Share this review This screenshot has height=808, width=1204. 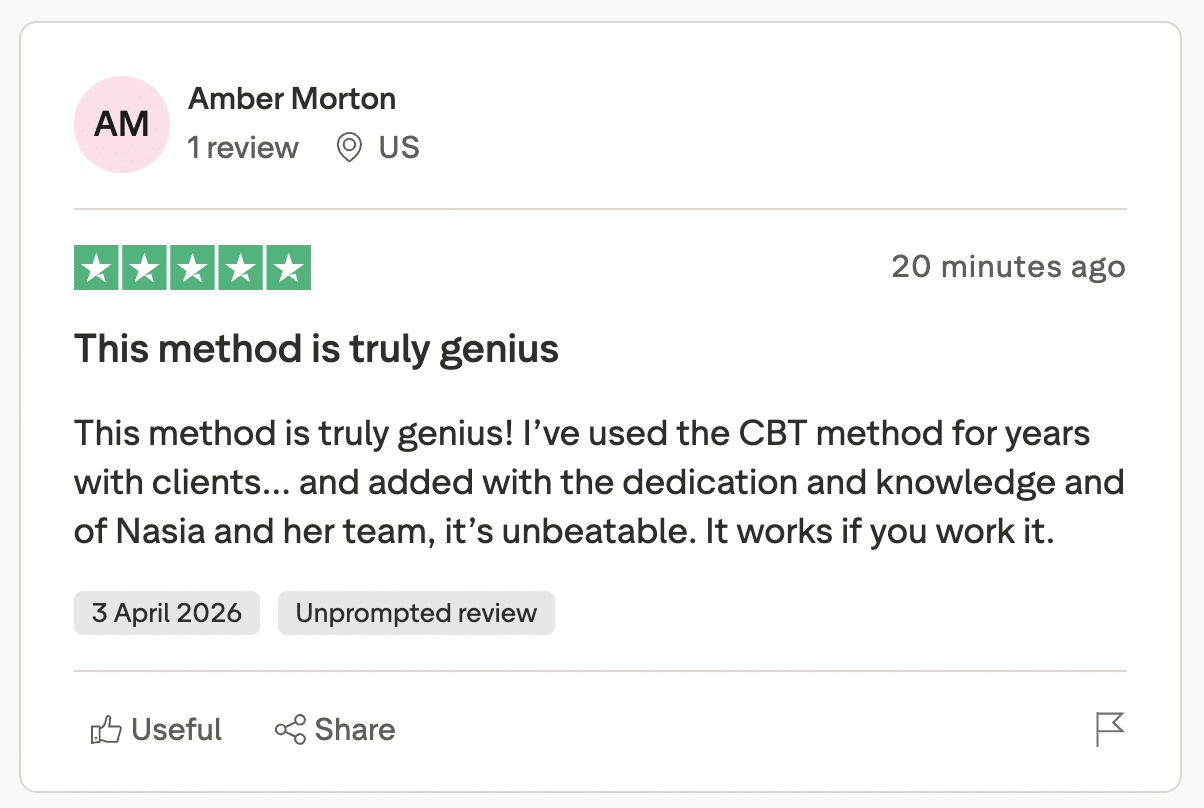pos(335,729)
